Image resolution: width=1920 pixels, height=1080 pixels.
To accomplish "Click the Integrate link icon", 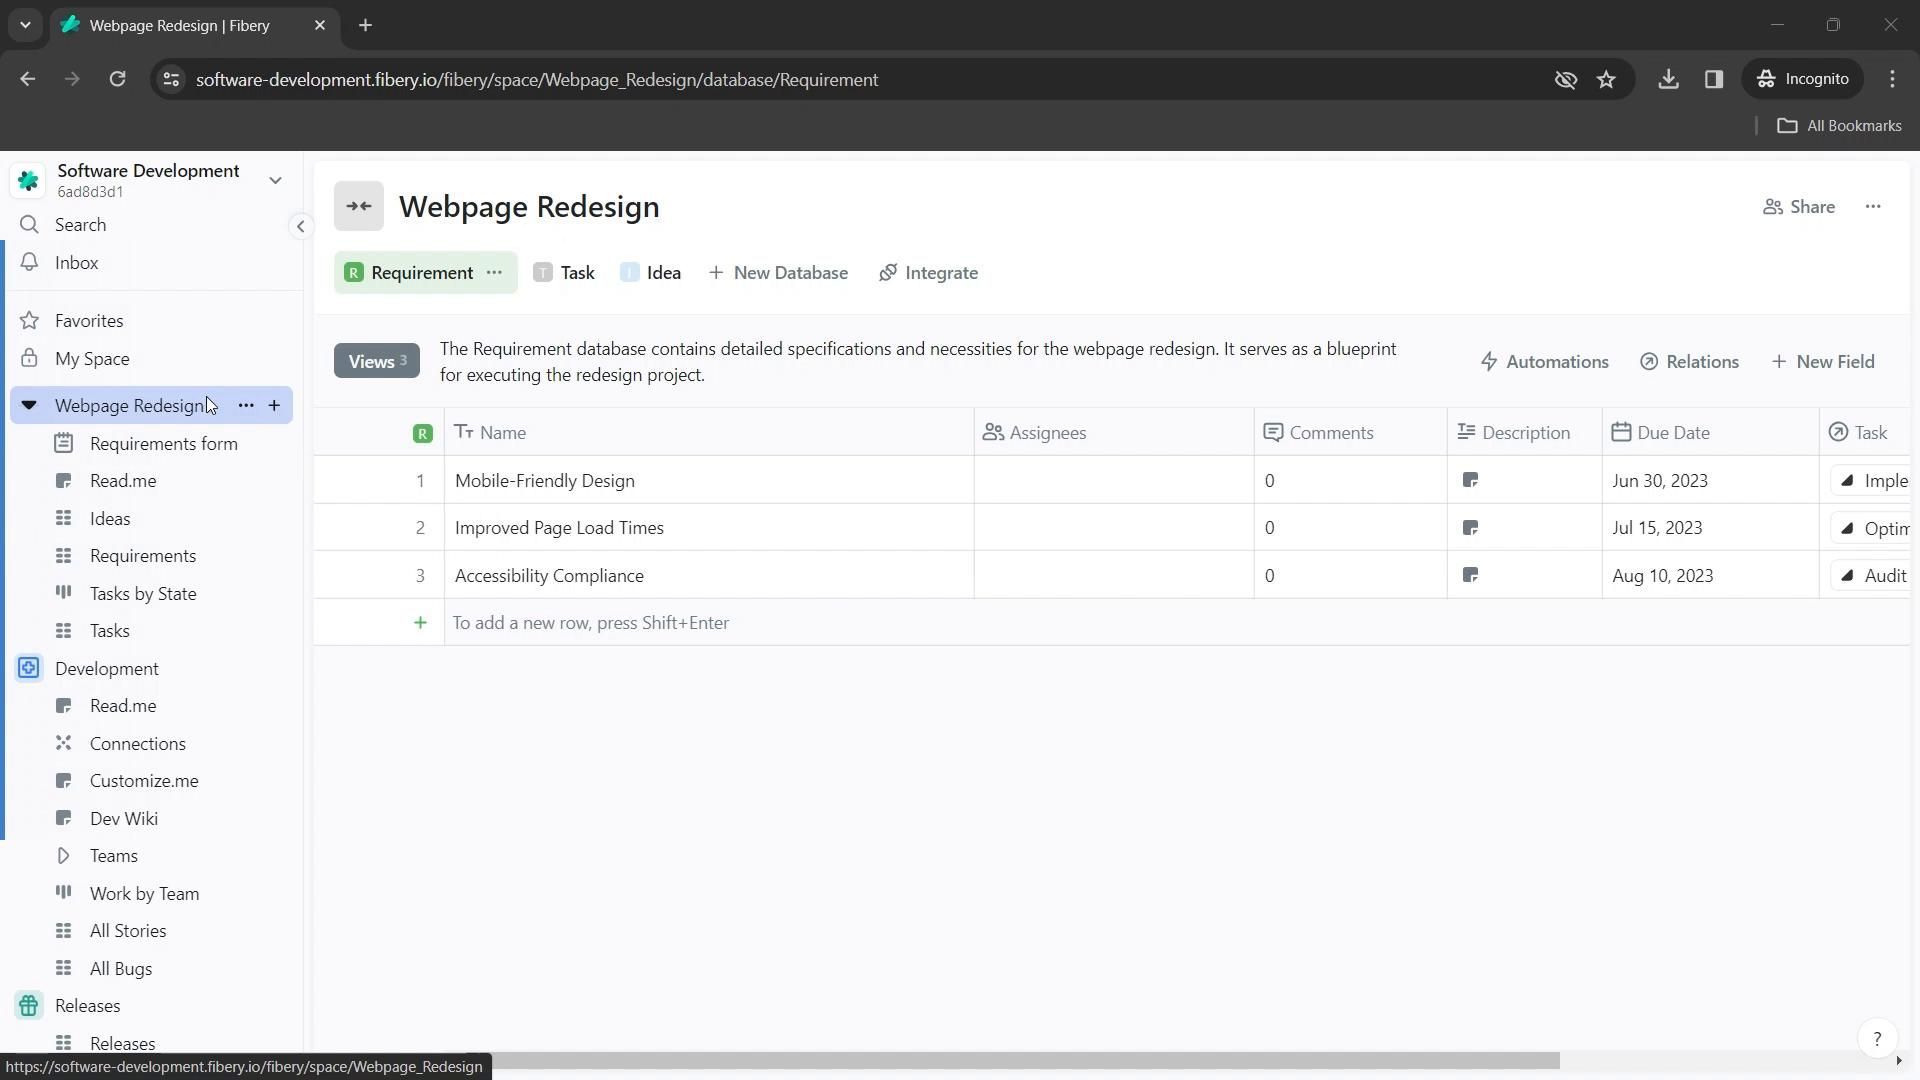I will click(x=888, y=273).
